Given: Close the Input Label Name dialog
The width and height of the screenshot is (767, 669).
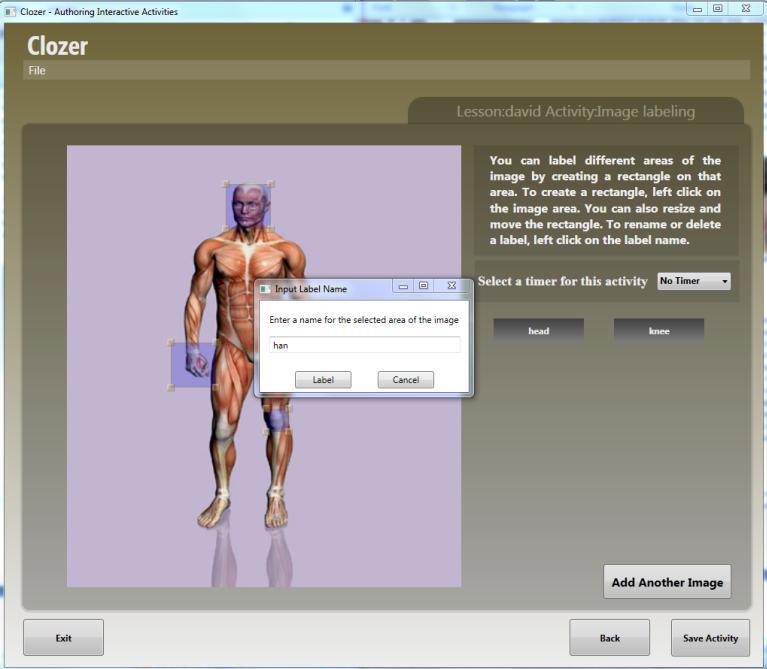Looking at the screenshot, I should pyautogui.click(x=452, y=286).
